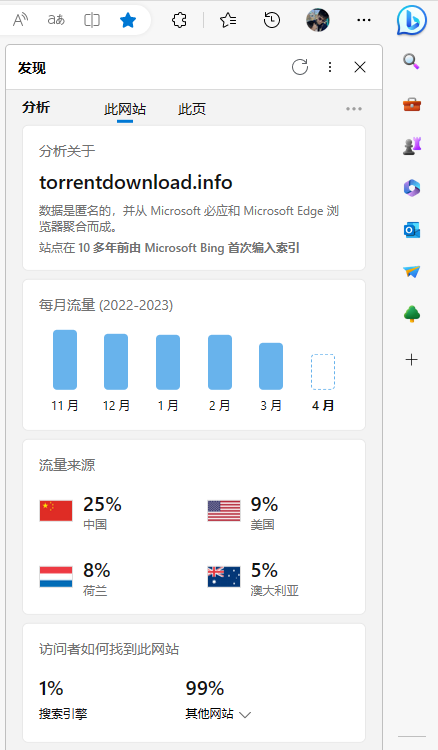Screen dimensions: 438x750
Task: Open the browser Extensions puzzle icon
Action: click(179, 20)
